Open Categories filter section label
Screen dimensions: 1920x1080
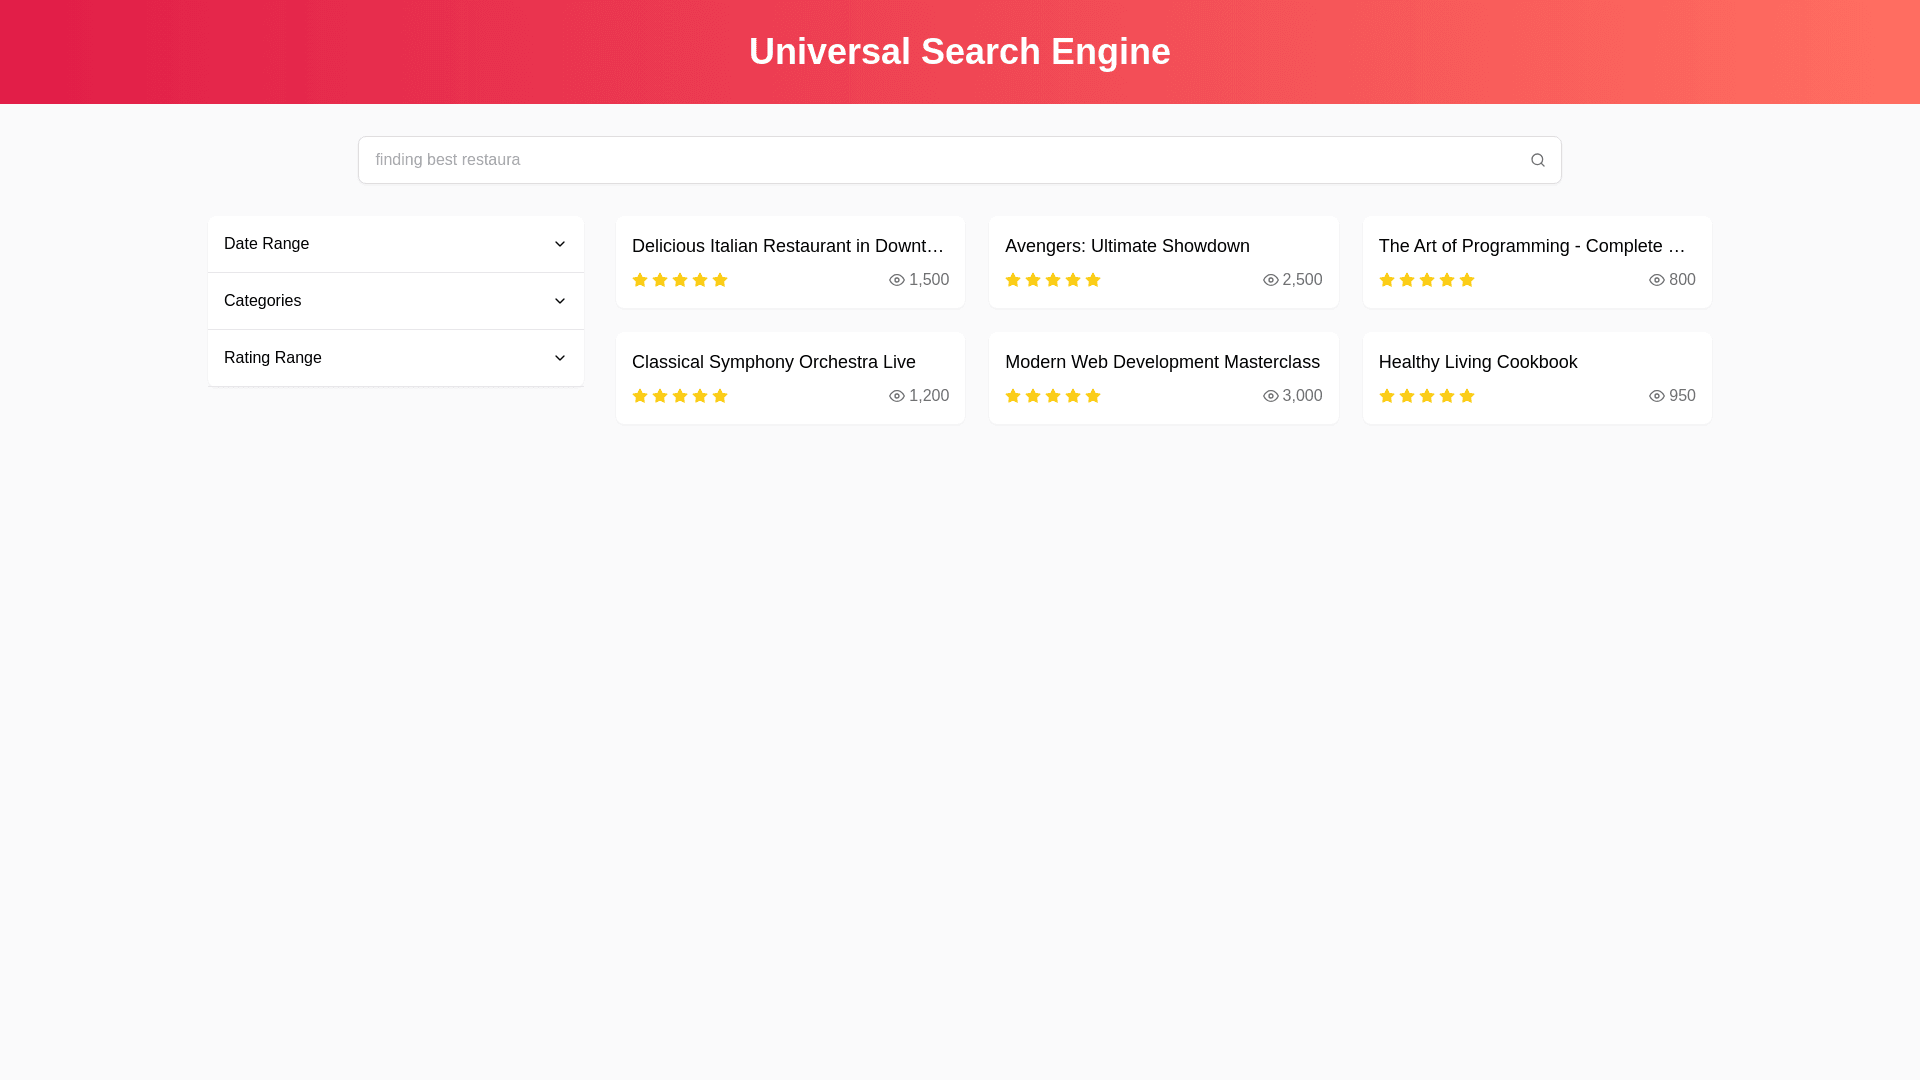[x=262, y=301]
